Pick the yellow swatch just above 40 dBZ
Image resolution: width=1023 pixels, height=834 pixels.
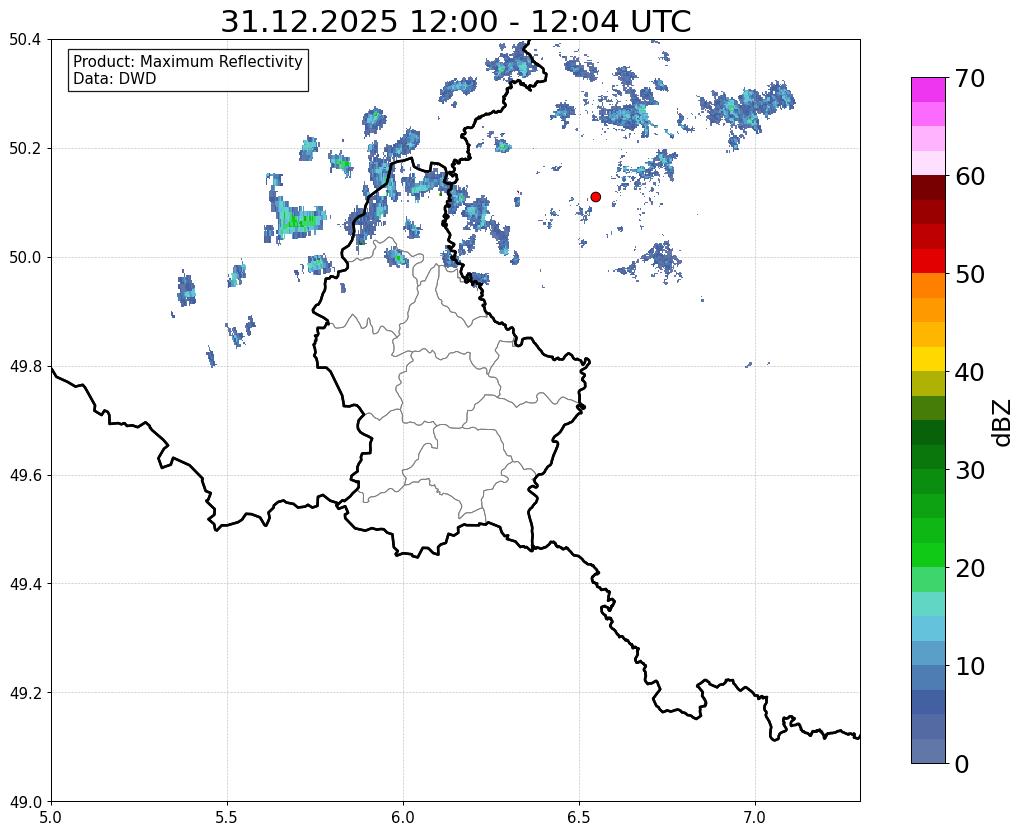click(x=928, y=359)
